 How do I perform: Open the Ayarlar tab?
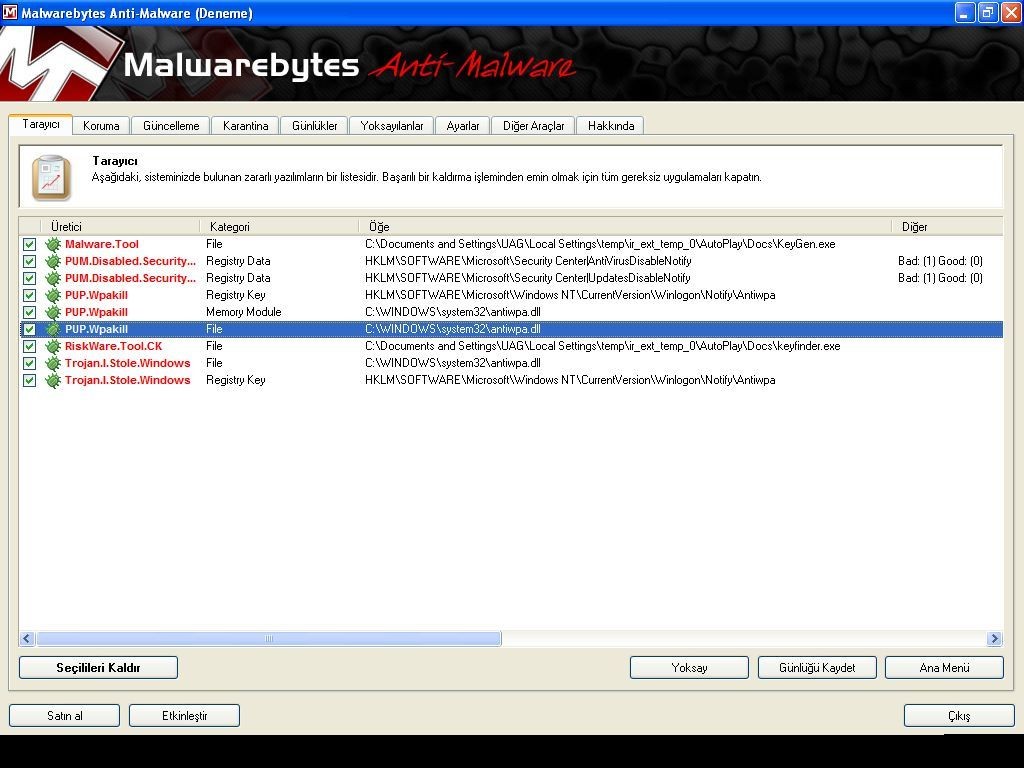462,125
